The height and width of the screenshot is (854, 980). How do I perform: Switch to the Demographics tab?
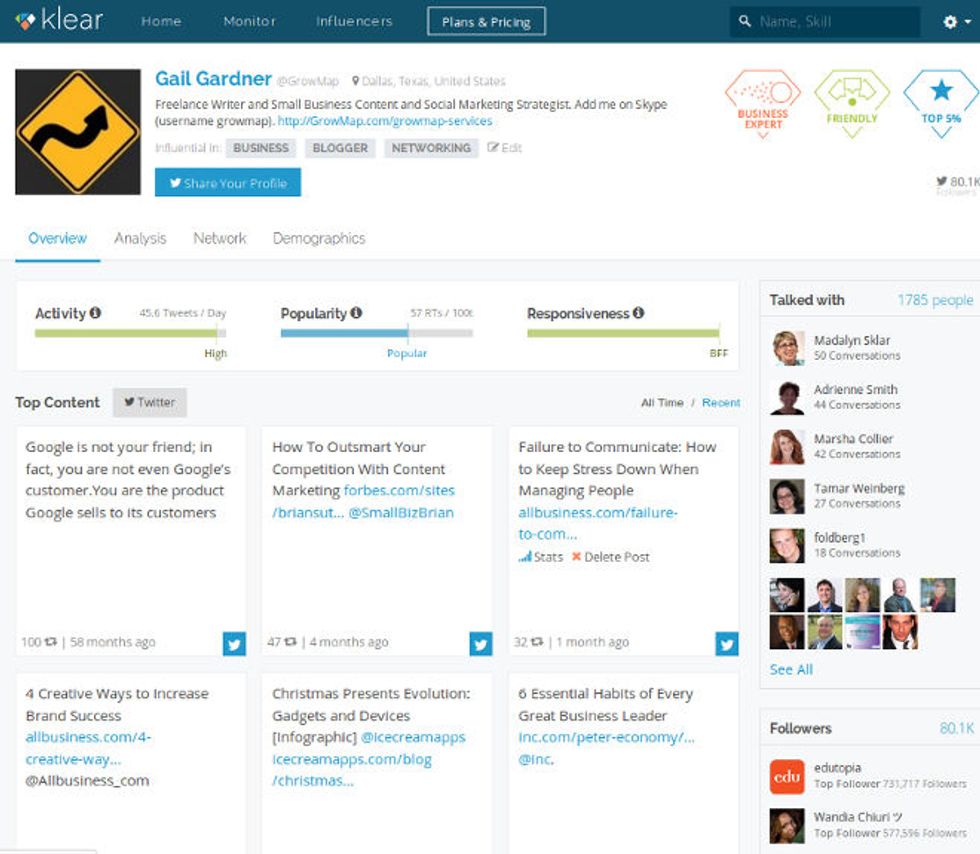click(319, 238)
